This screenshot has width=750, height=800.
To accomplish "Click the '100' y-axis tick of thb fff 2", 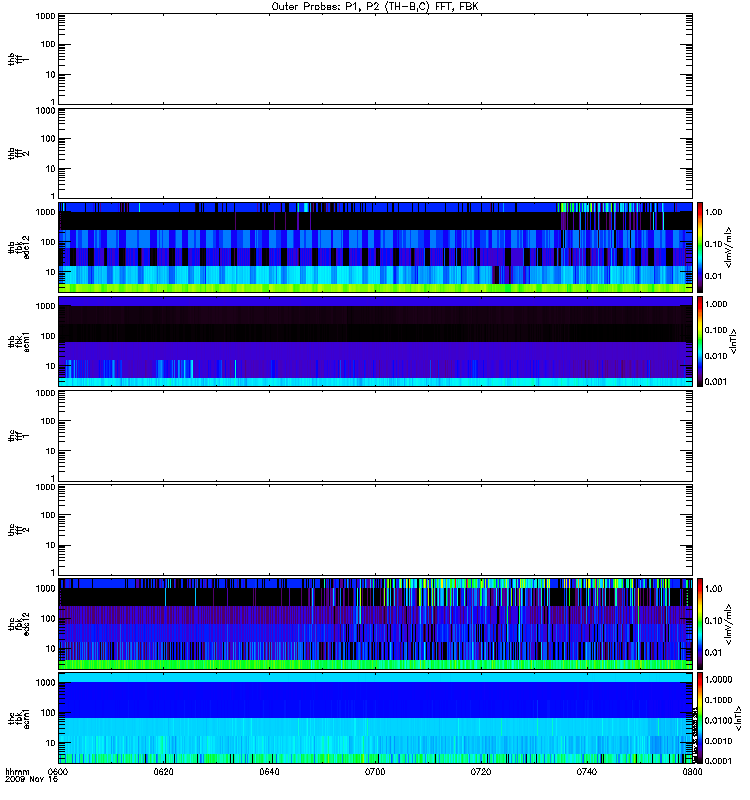I will click(x=48, y=139).
